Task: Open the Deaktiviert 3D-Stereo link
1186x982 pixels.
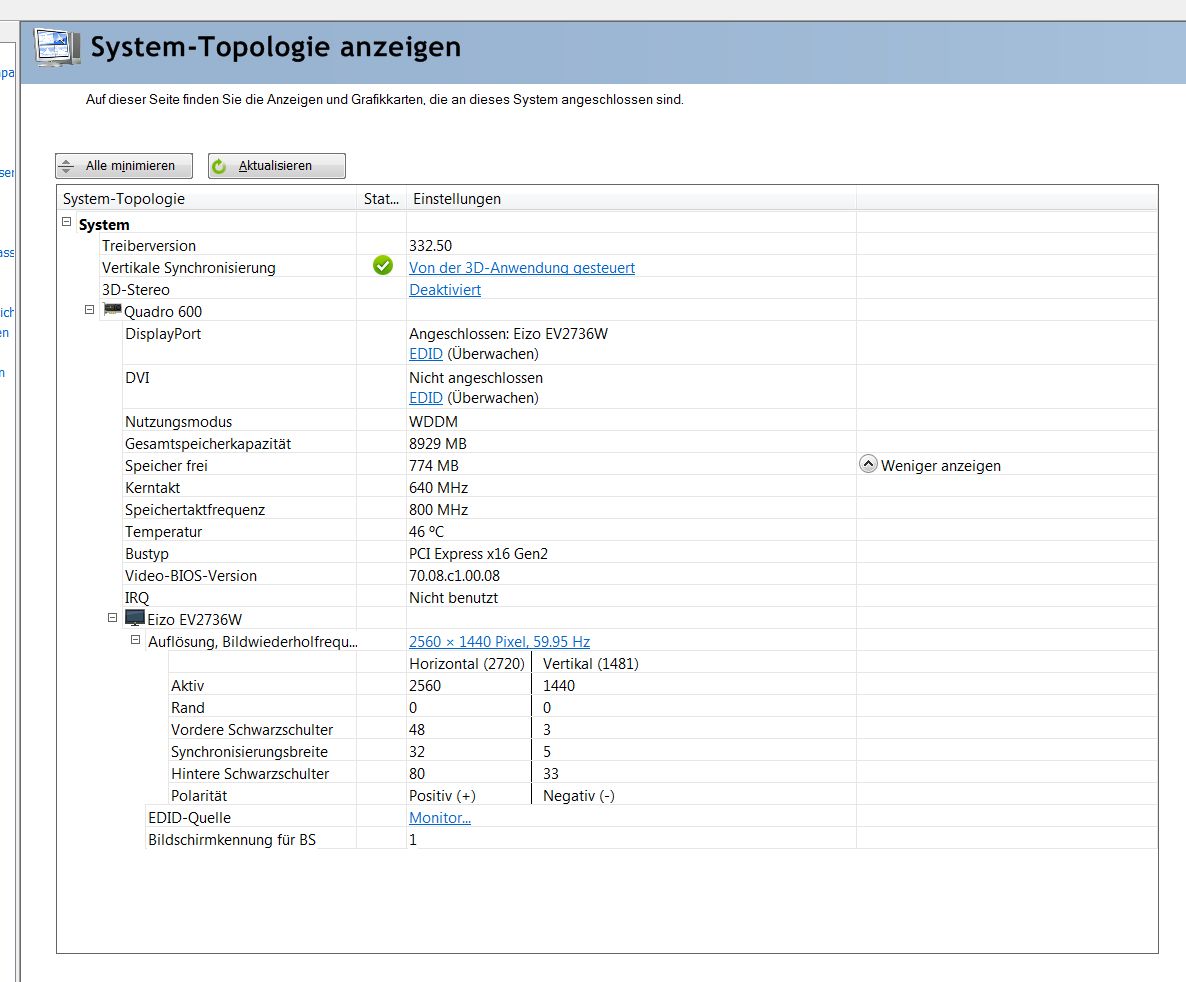Action: point(444,290)
